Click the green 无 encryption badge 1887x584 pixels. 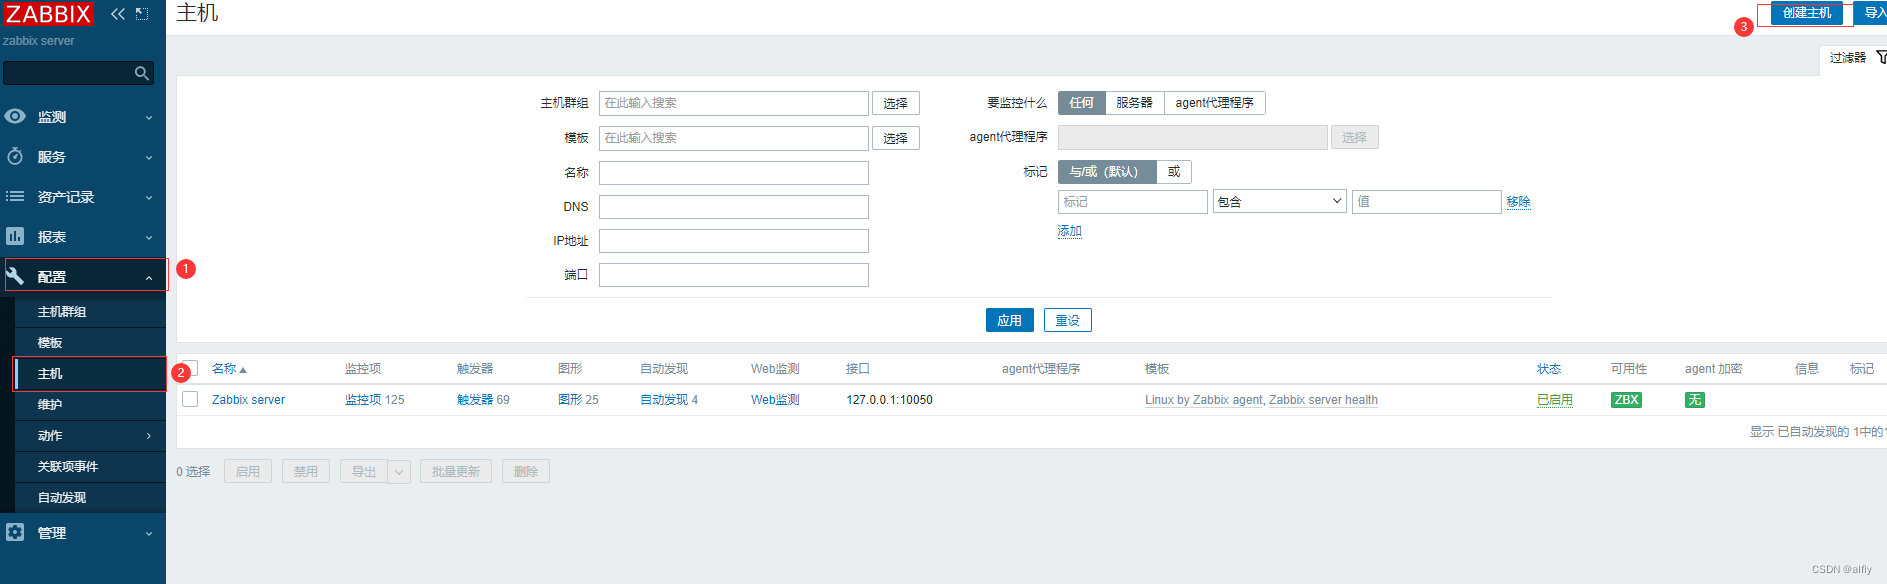click(x=1694, y=400)
